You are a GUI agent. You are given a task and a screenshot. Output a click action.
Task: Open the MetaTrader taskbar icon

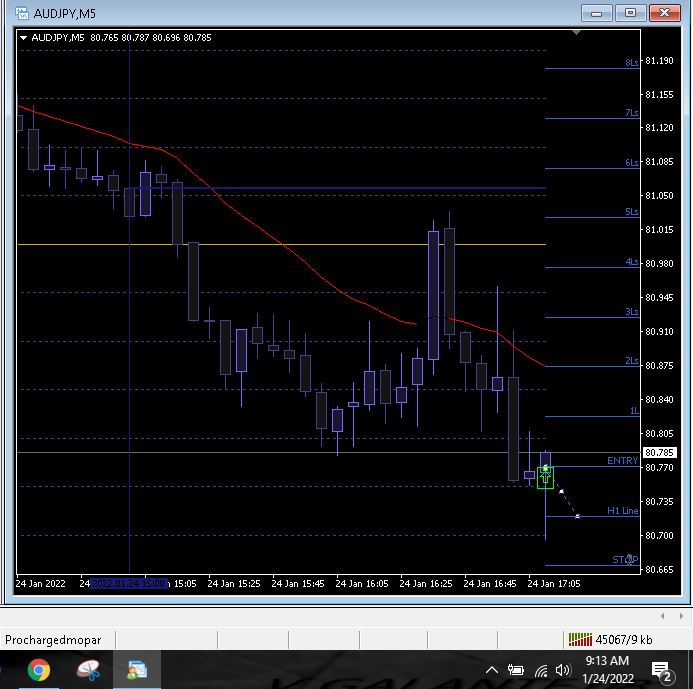[x=137, y=670]
